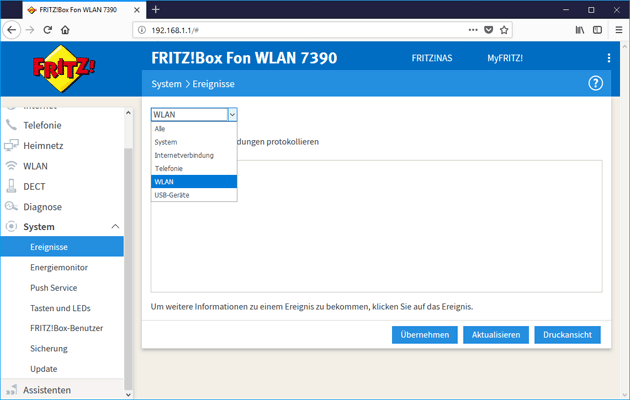The width and height of the screenshot is (630, 400).
Task: Open Push Service in the System submenu
Action: 53,288
